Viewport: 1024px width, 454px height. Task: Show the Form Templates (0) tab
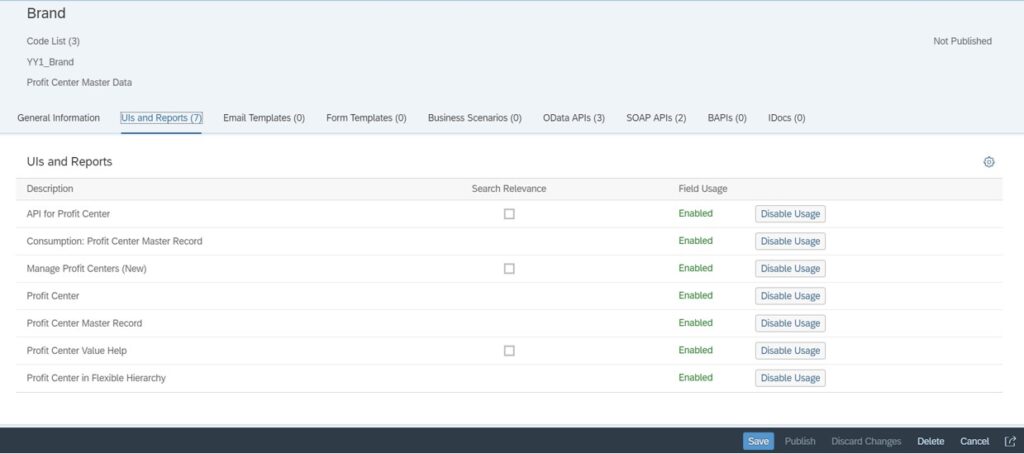(x=366, y=118)
